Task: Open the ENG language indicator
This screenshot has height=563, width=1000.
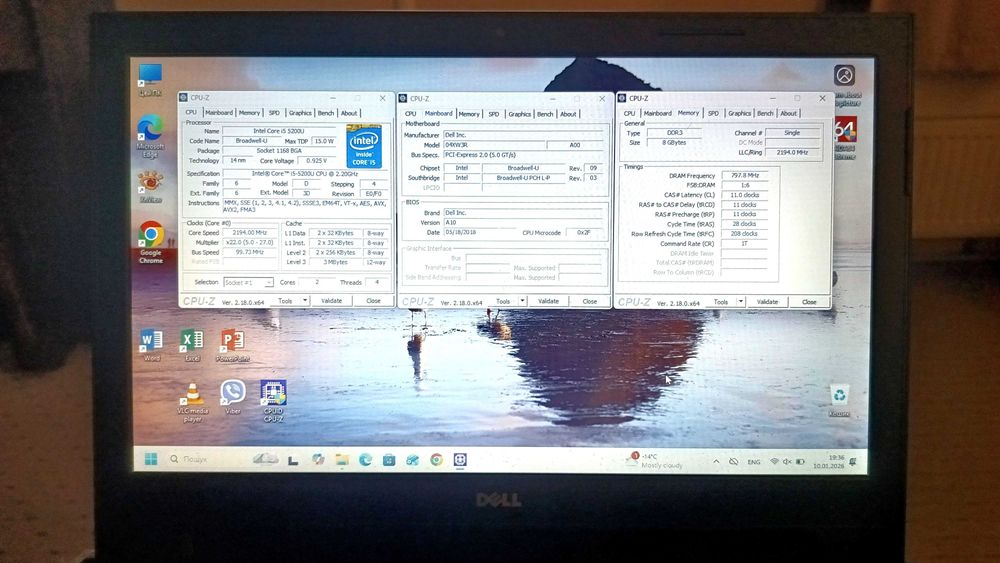Action: [754, 462]
